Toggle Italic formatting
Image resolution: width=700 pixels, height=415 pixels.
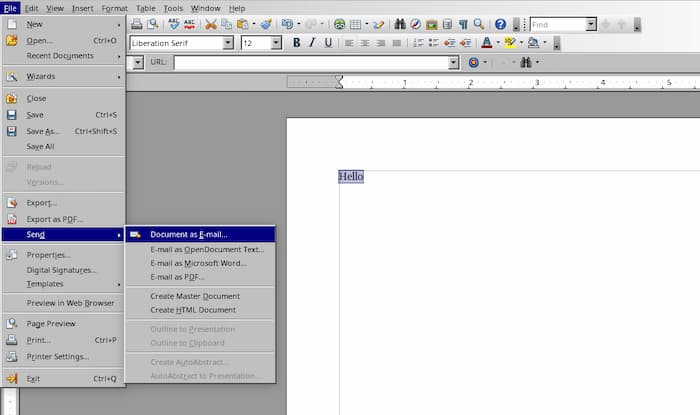[x=313, y=43]
